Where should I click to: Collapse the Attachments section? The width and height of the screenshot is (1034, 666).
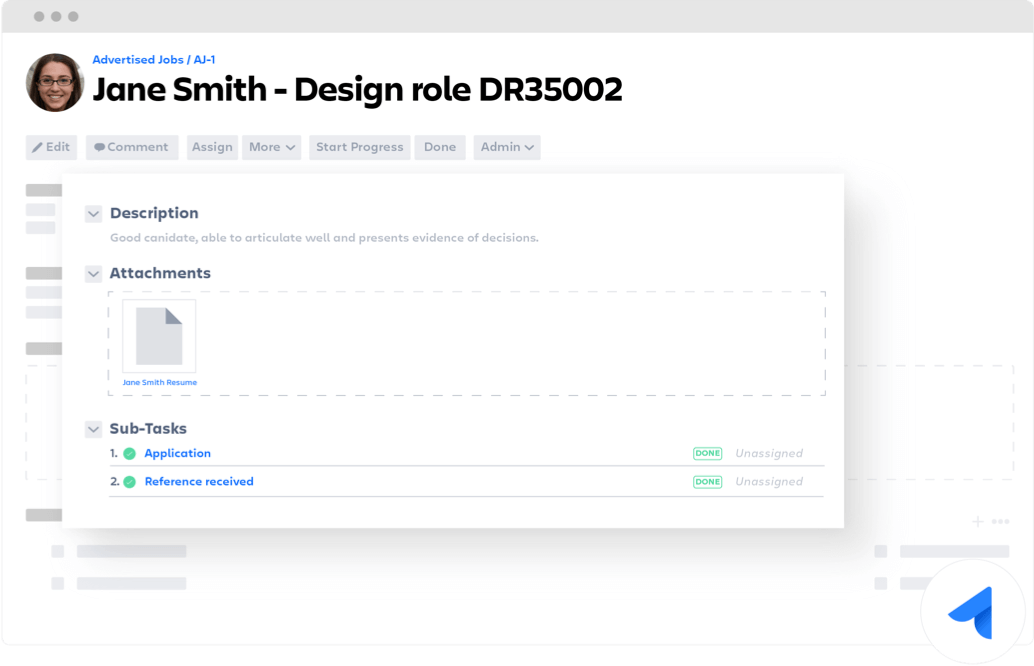click(x=93, y=273)
